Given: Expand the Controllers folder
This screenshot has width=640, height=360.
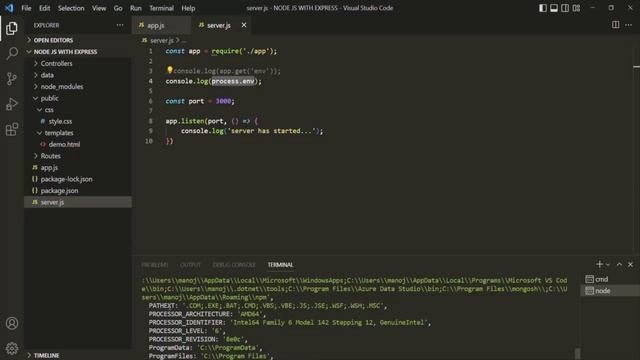Looking at the screenshot, I should pyautogui.click(x=56, y=64).
